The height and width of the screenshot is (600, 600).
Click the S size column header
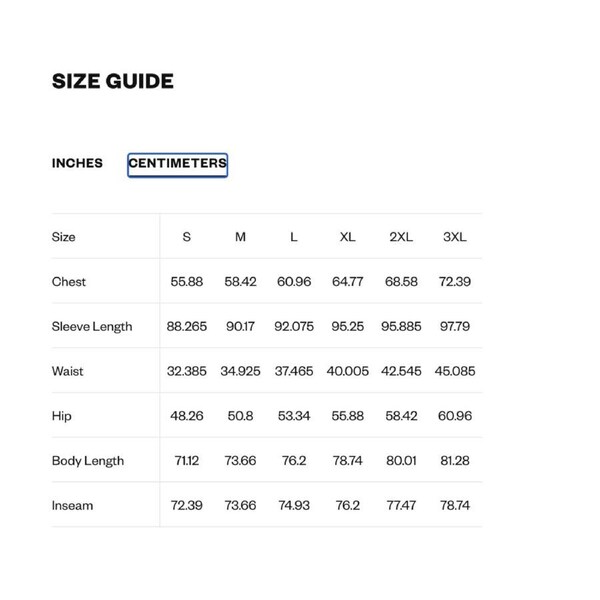tap(187, 237)
